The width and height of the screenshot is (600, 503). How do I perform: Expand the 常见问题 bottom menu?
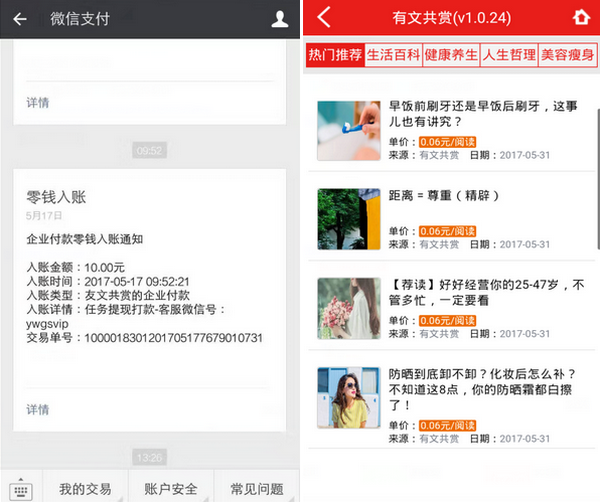point(256,489)
